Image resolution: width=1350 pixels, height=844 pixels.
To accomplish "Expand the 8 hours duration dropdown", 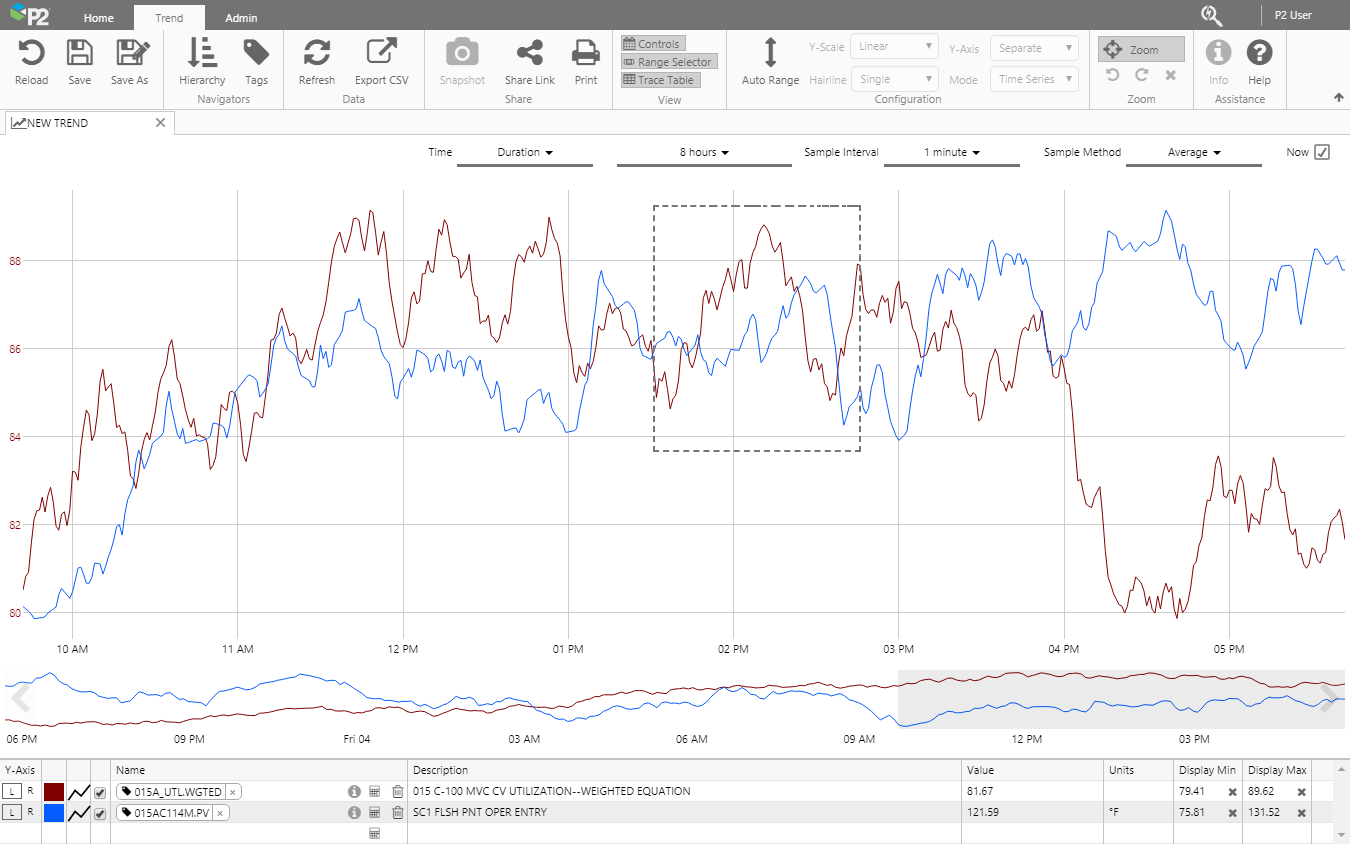I will (704, 152).
